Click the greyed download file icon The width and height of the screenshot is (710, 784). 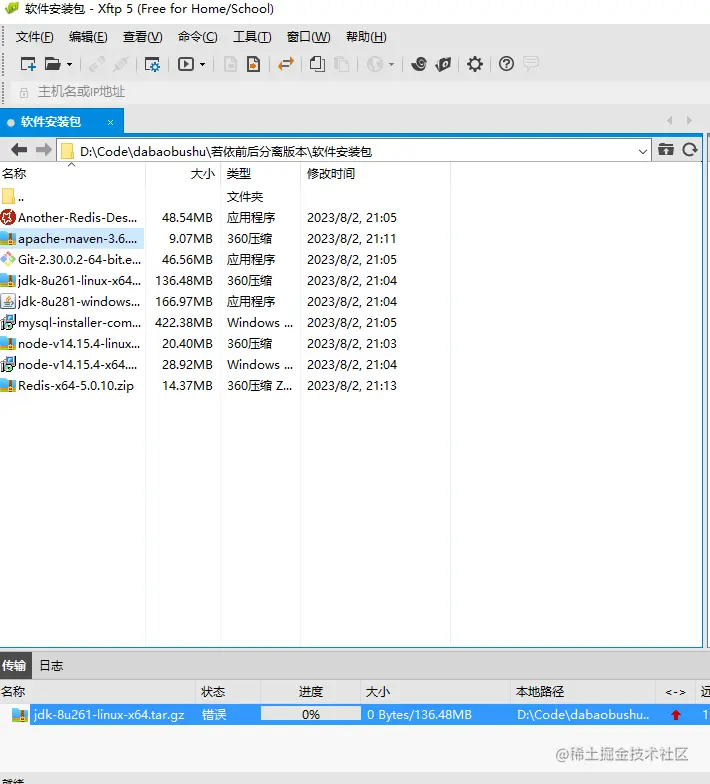(230, 64)
